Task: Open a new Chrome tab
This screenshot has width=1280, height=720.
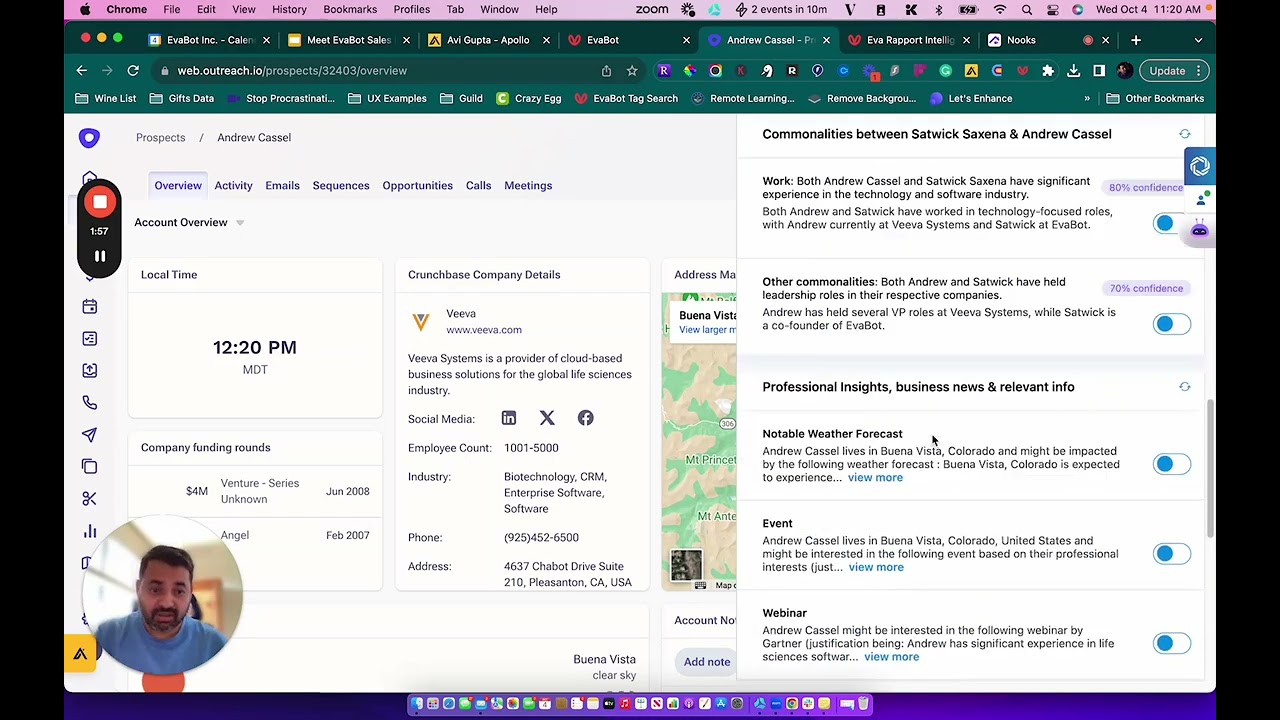Action: (1136, 40)
